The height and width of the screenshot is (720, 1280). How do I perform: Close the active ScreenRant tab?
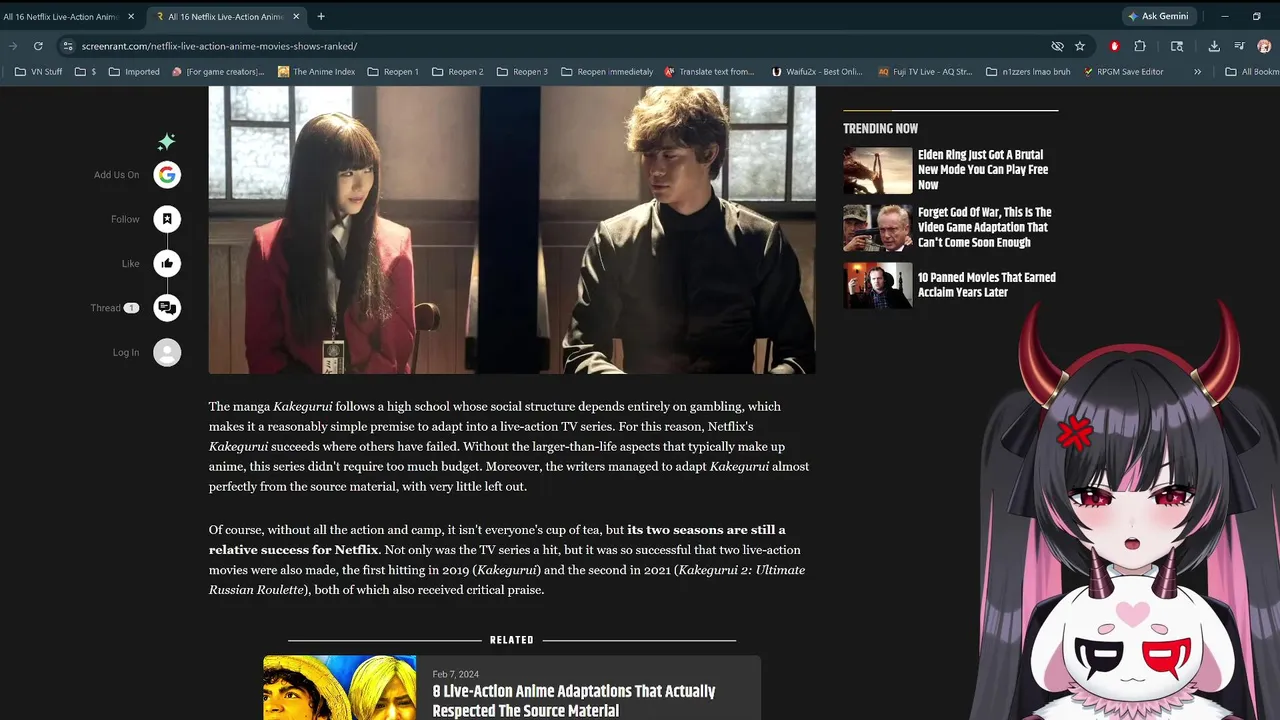click(297, 16)
